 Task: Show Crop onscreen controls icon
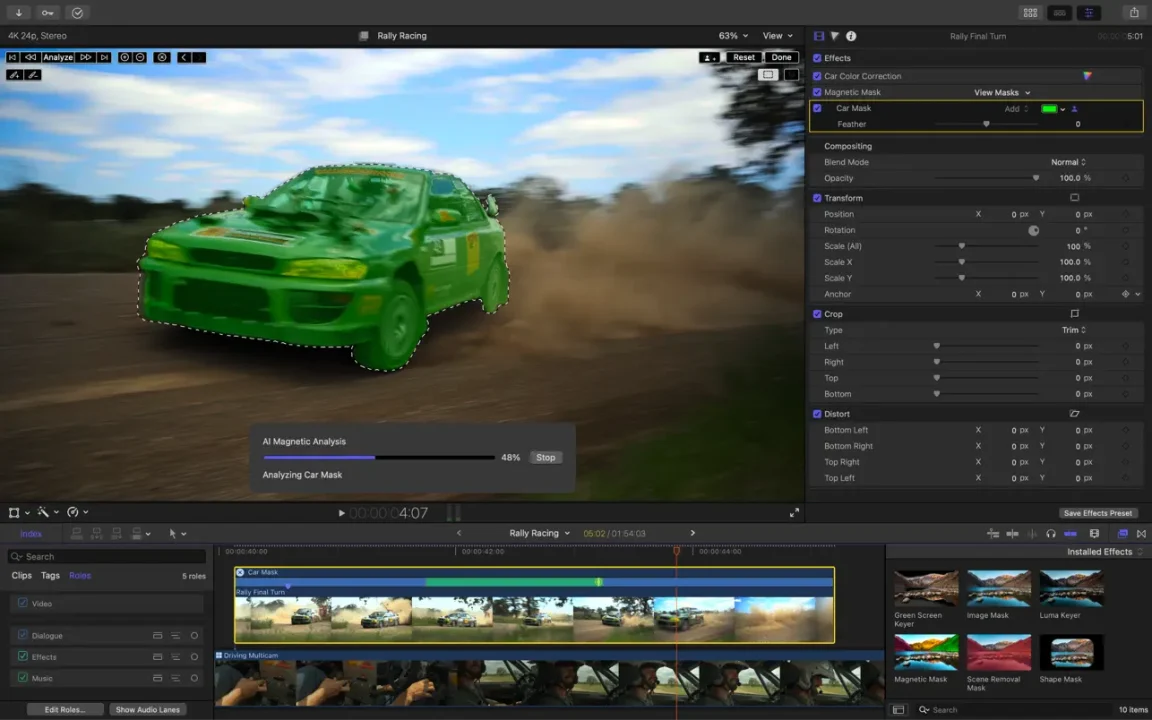pos(1074,314)
